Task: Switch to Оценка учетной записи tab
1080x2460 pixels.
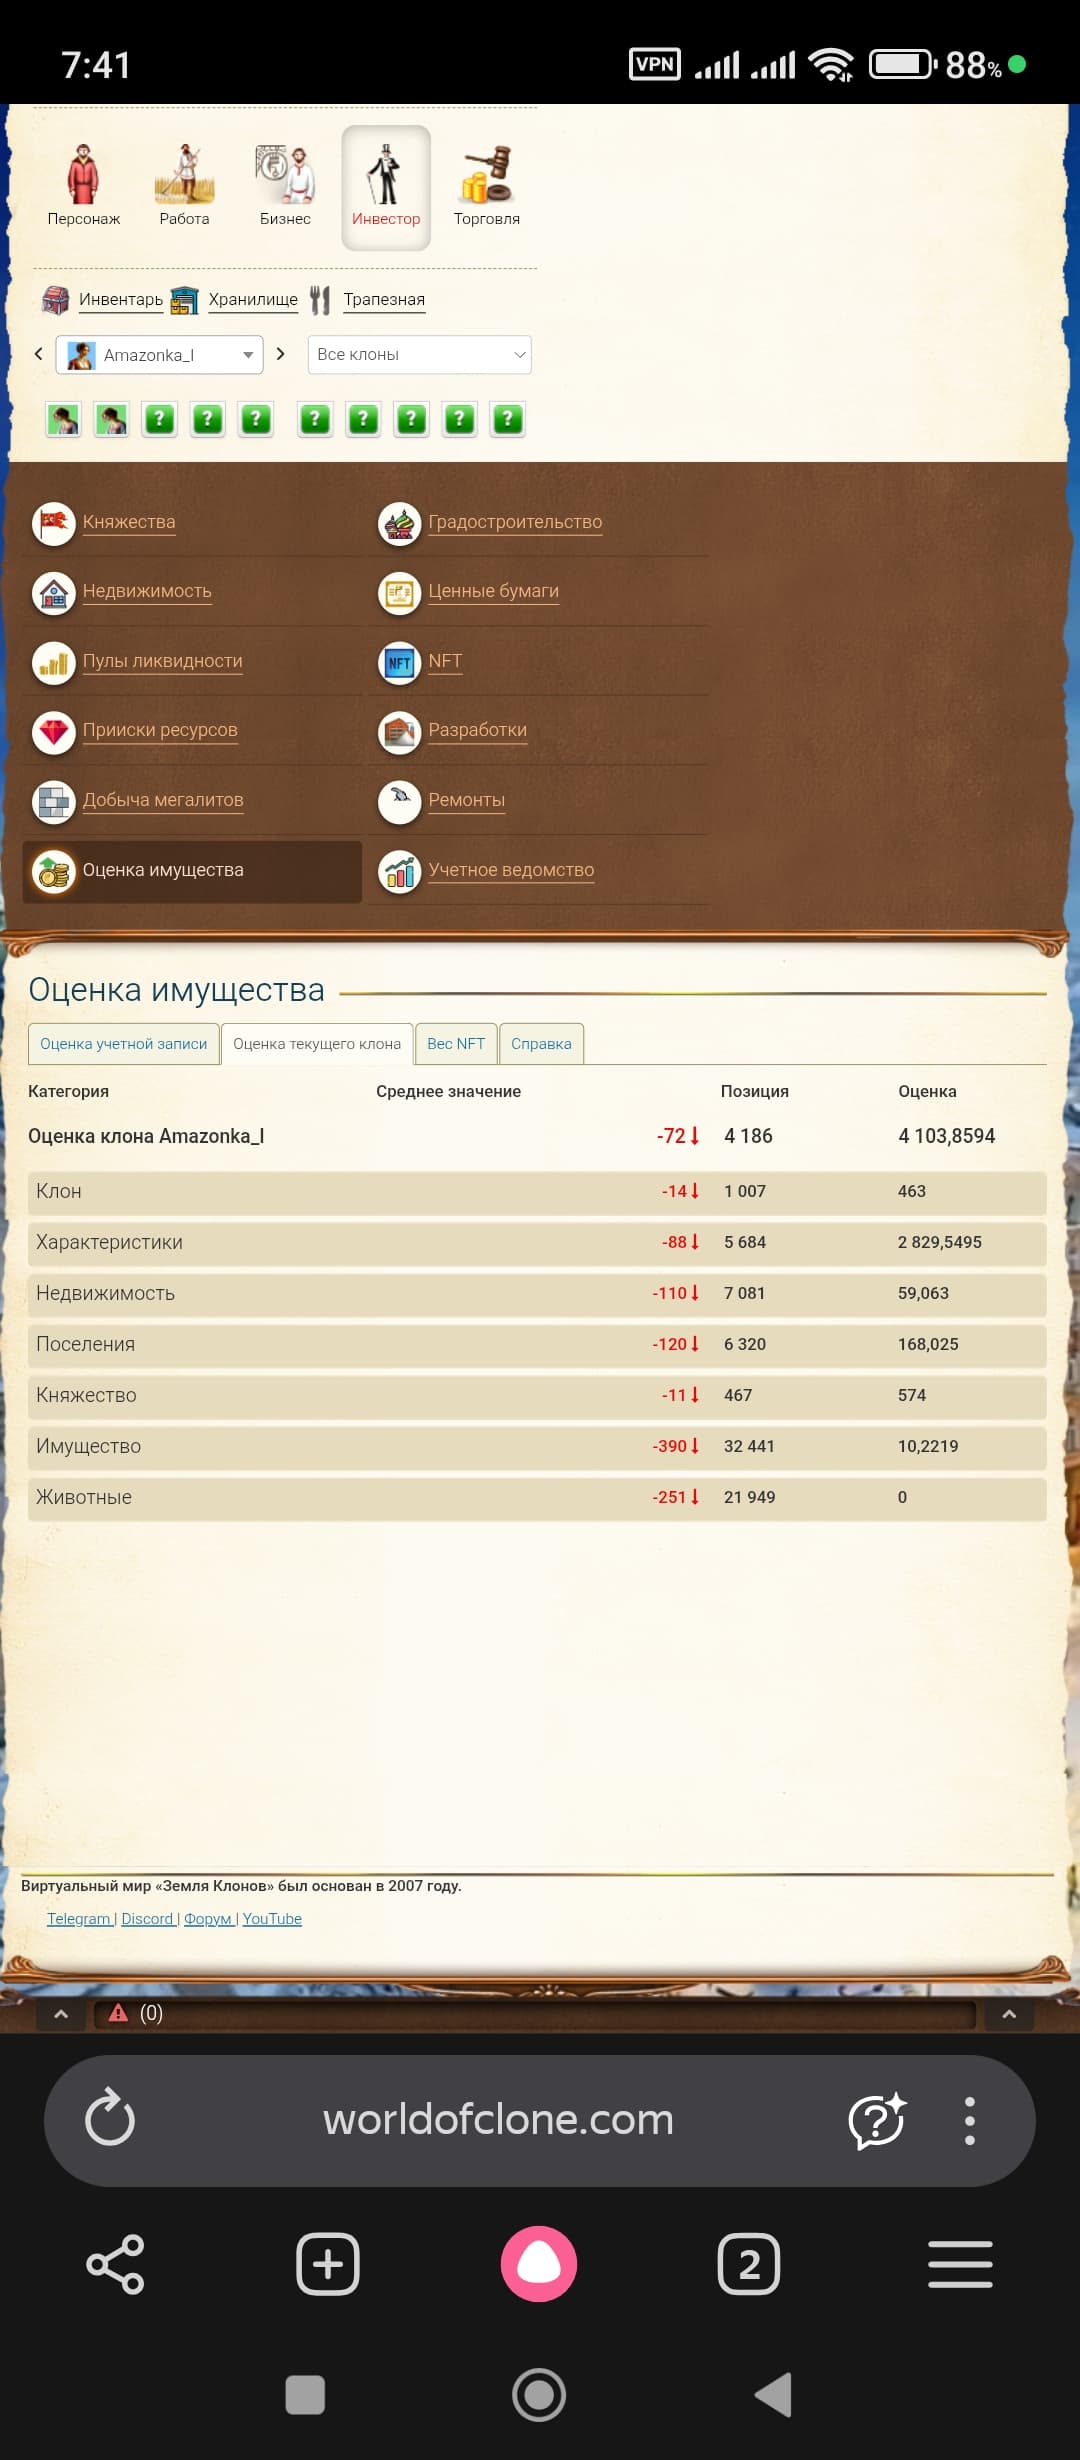Action: pos(124,1044)
